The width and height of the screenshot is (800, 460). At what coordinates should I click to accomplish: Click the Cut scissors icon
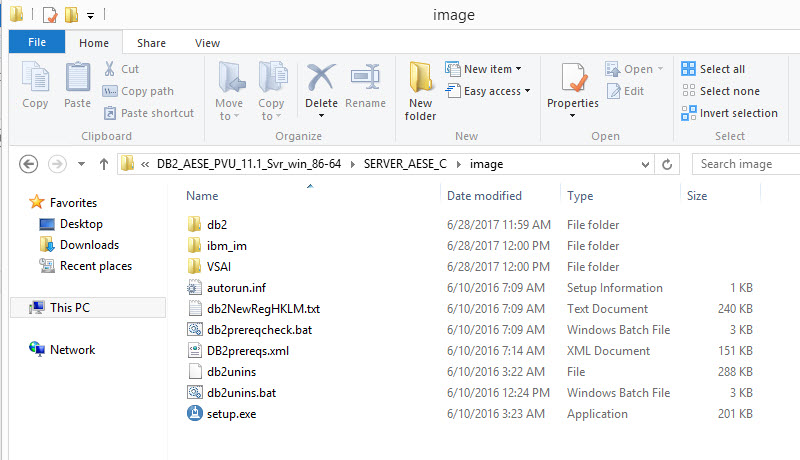tap(110, 69)
